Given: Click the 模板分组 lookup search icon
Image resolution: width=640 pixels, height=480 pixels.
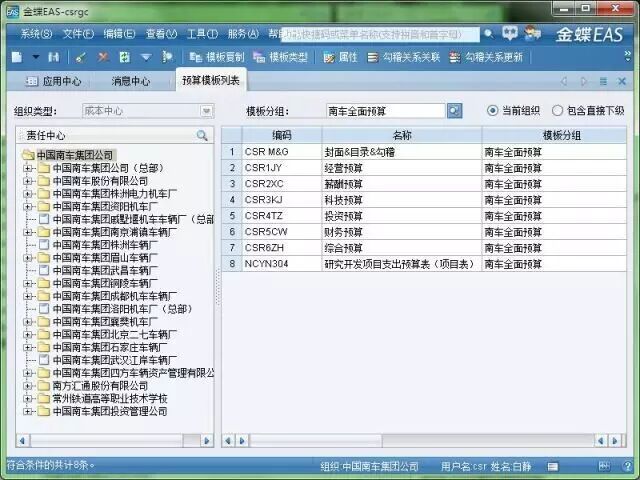Looking at the screenshot, I should pyautogui.click(x=455, y=111).
